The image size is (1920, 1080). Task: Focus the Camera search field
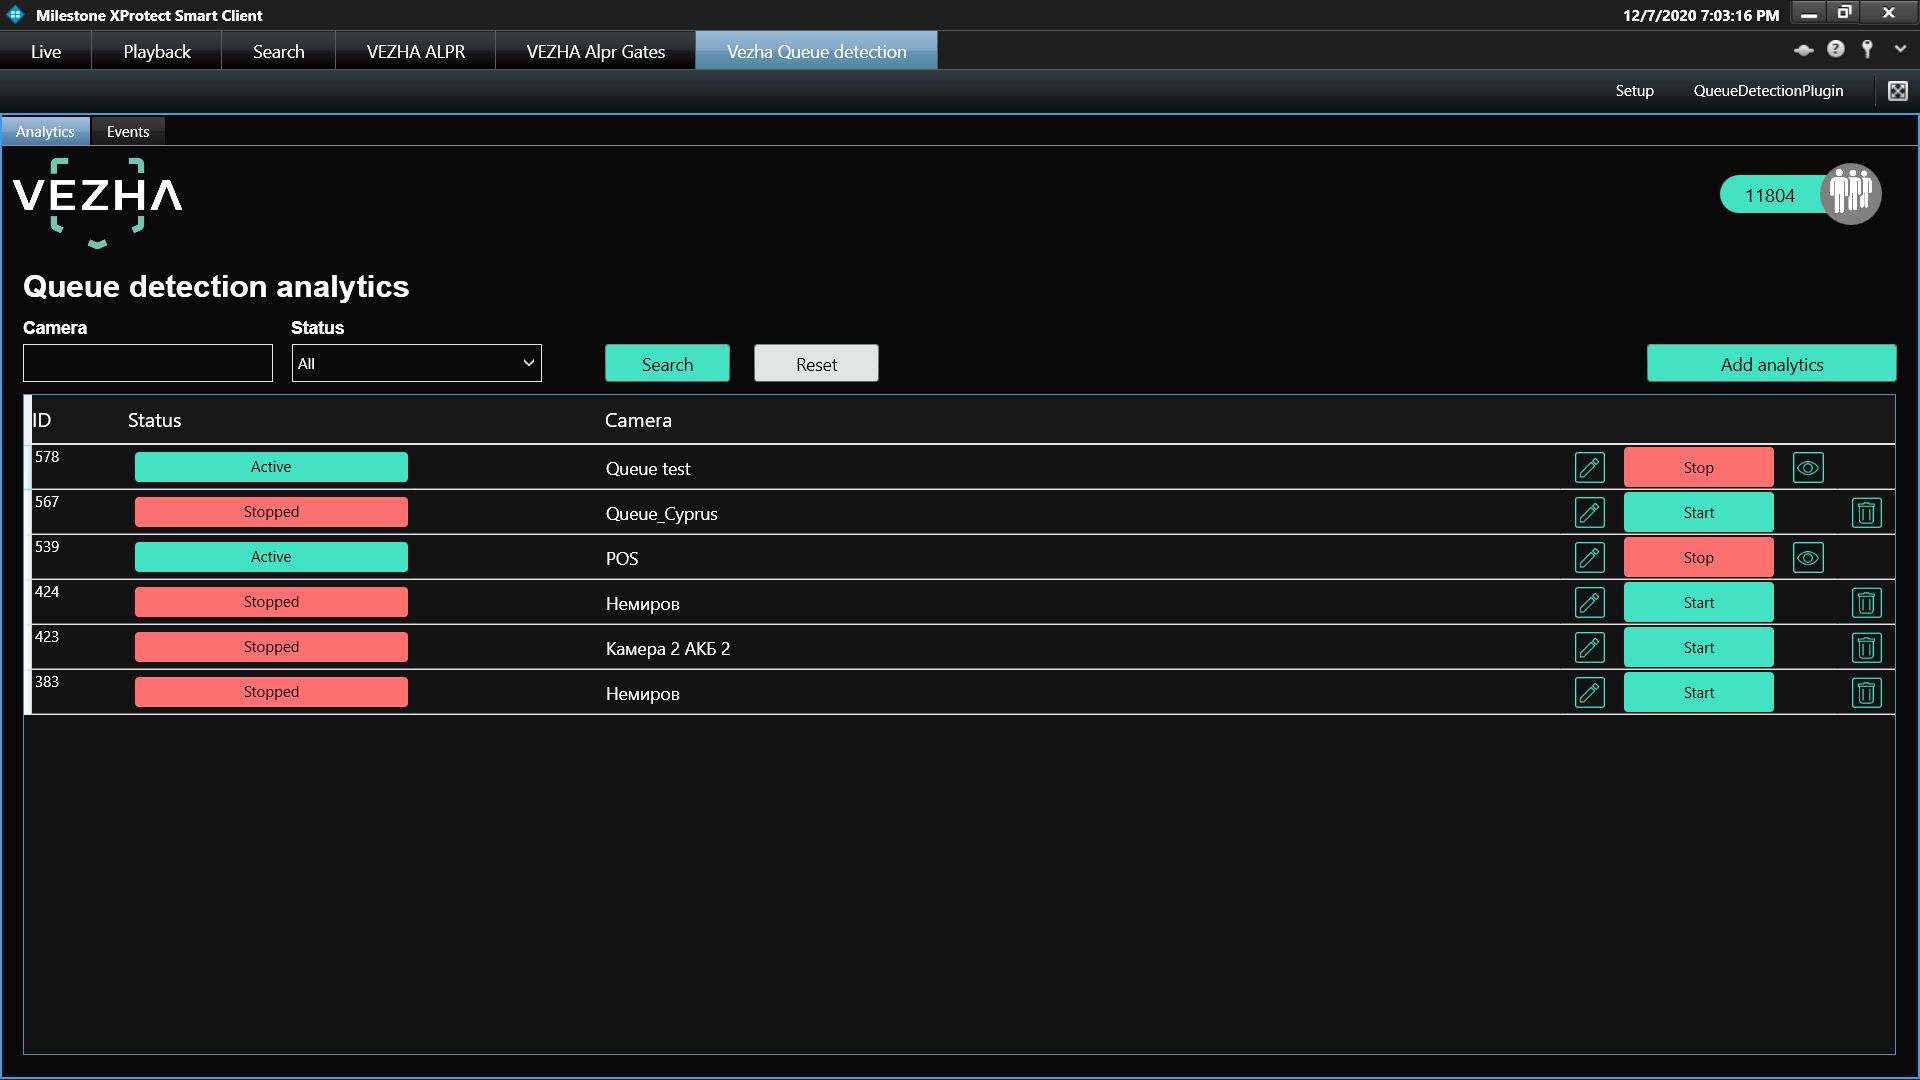[x=148, y=363]
